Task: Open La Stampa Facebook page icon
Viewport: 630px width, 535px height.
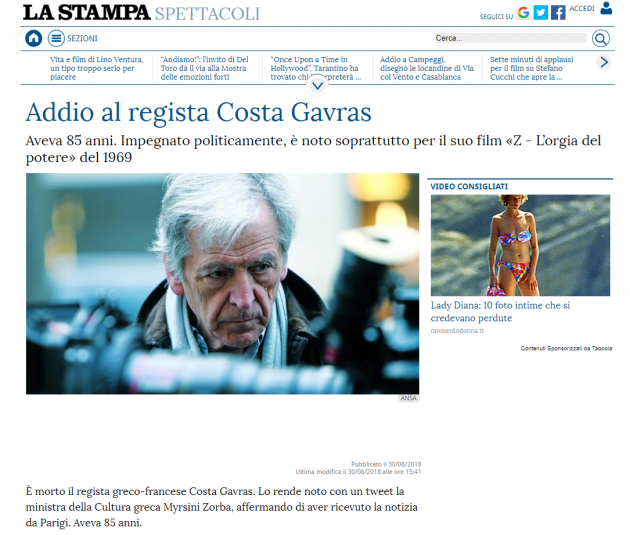Action: (x=558, y=13)
